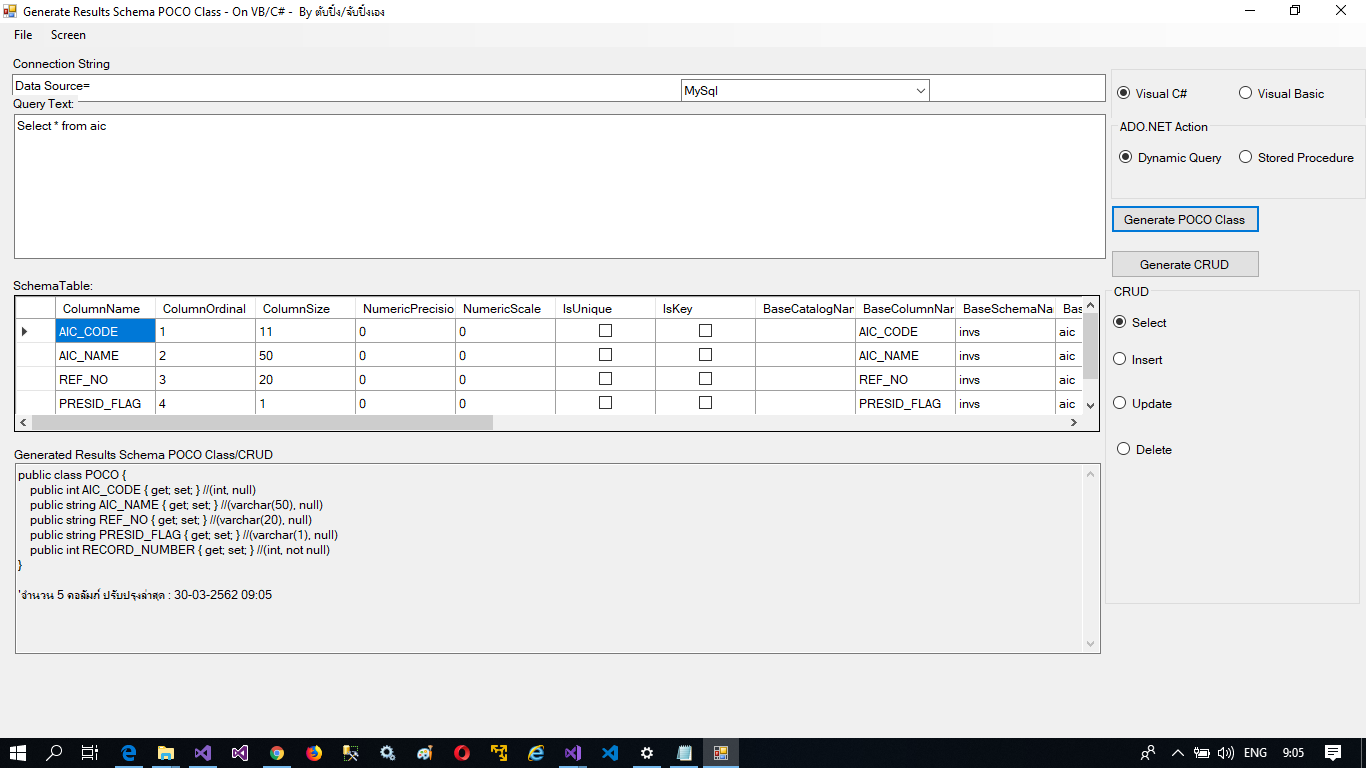Select the Visual Basic language option

[1245, 93]
